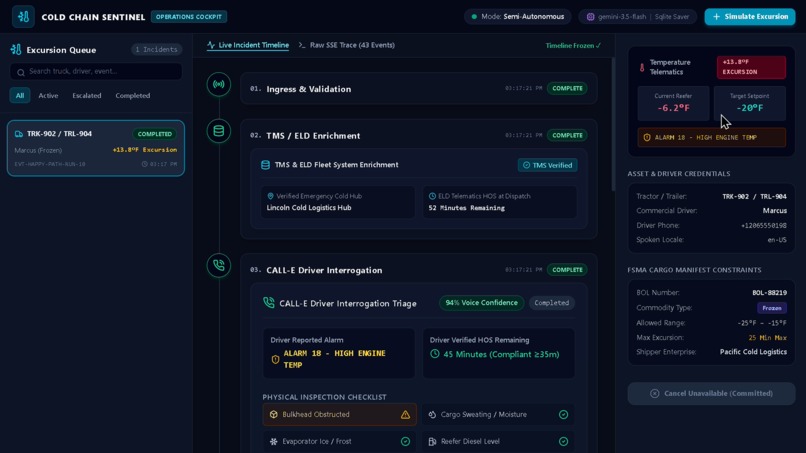Select the Evaporator Ice / Frost checklist item
806x453 pixels.
(340, 441)
